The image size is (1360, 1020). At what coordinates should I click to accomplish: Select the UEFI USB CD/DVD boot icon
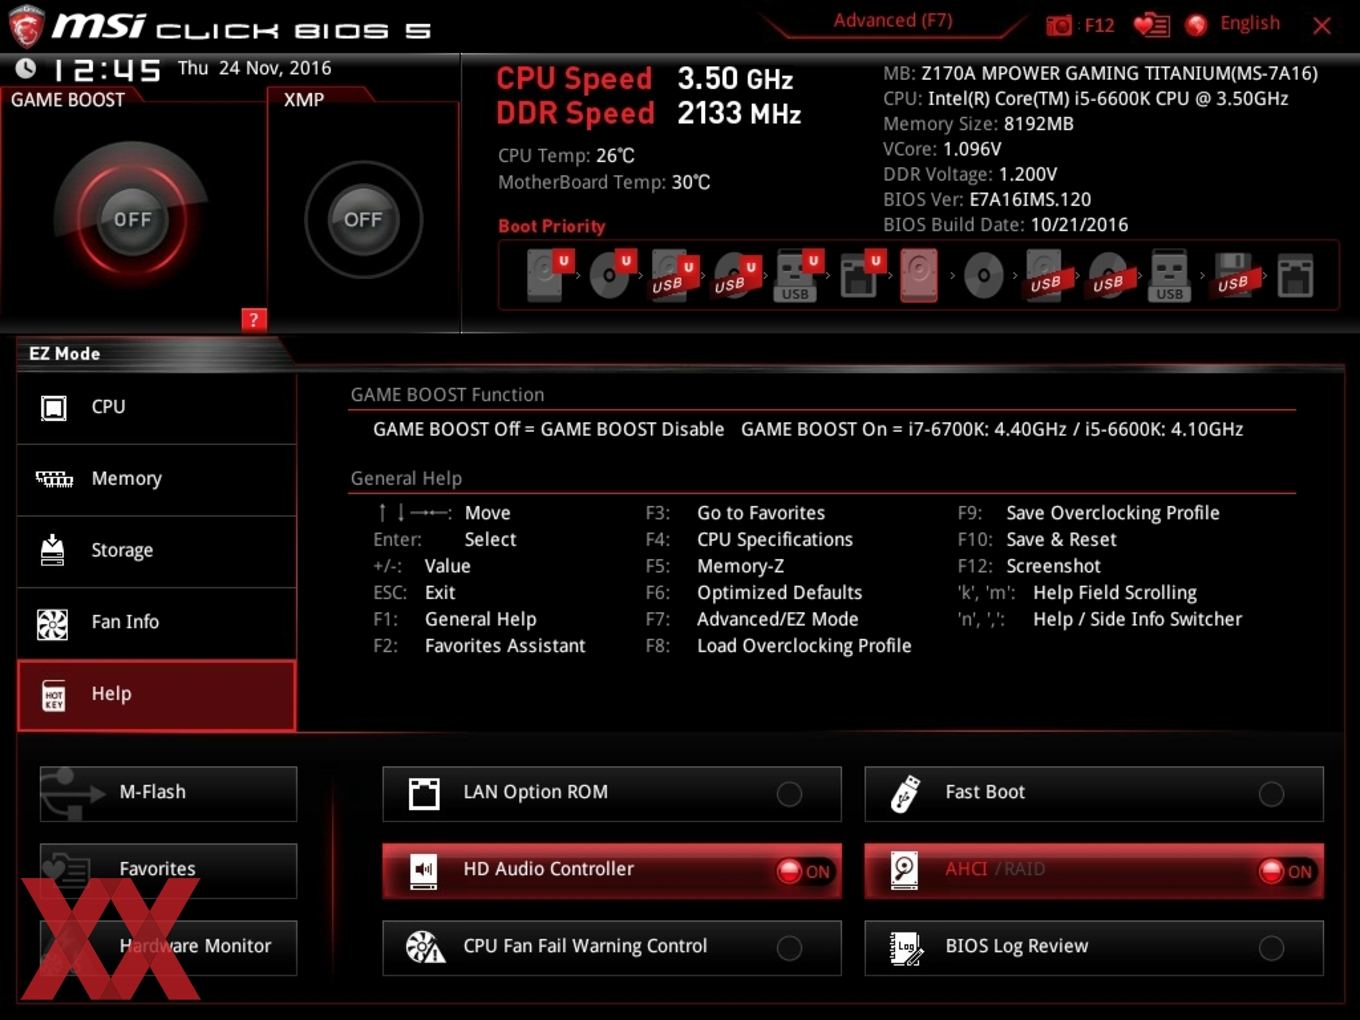(x=734, y=275)
